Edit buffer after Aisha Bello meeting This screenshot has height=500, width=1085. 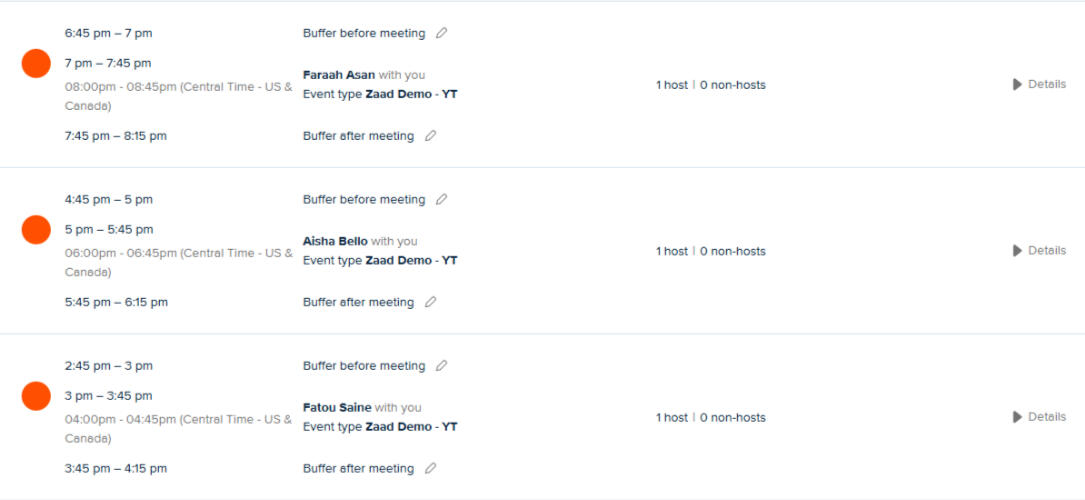click(x=430, y=302)
